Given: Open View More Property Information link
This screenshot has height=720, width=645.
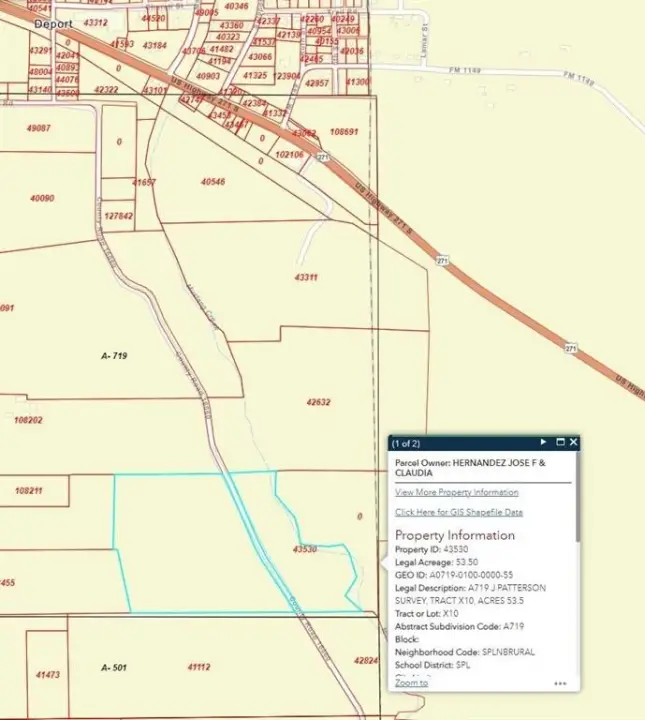Looking at the screenshot, I should (x=456, y=492).
